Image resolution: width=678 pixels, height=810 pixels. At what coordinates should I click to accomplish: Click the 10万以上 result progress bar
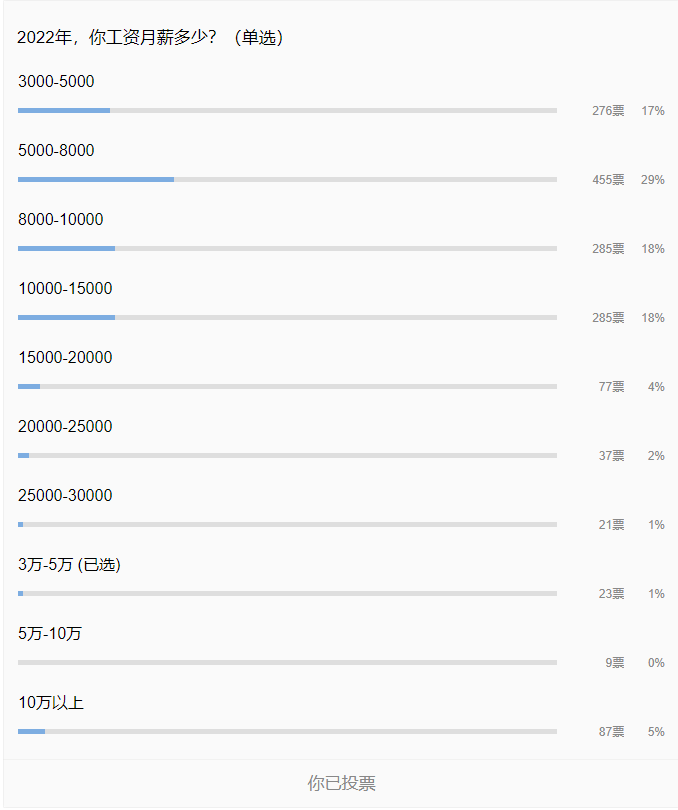coord(287,732)
